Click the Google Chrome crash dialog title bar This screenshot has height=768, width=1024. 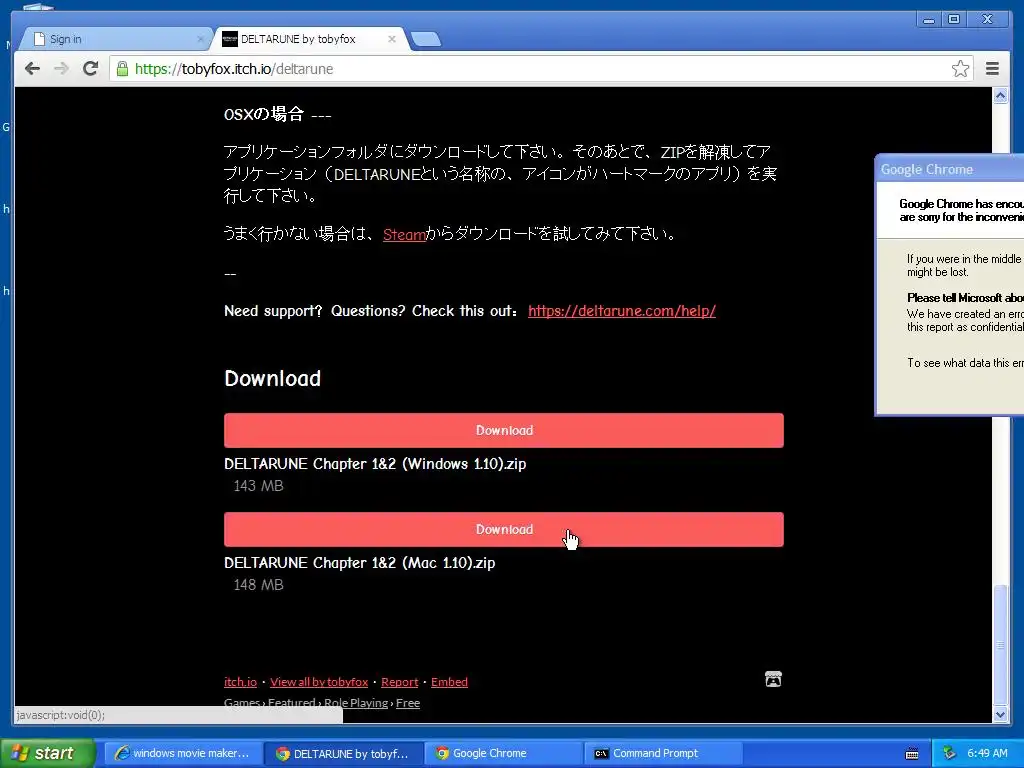[x=950, y=169]
